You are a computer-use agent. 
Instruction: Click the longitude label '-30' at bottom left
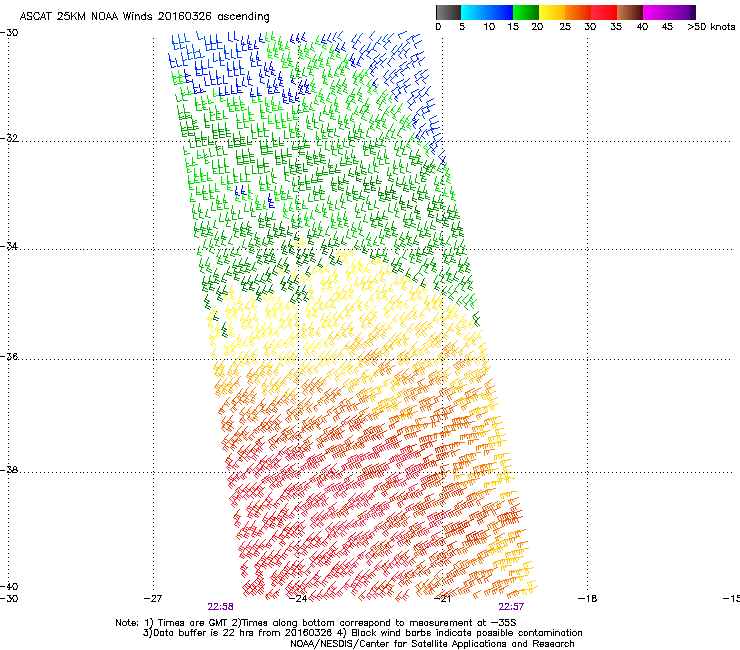point(9,599)
